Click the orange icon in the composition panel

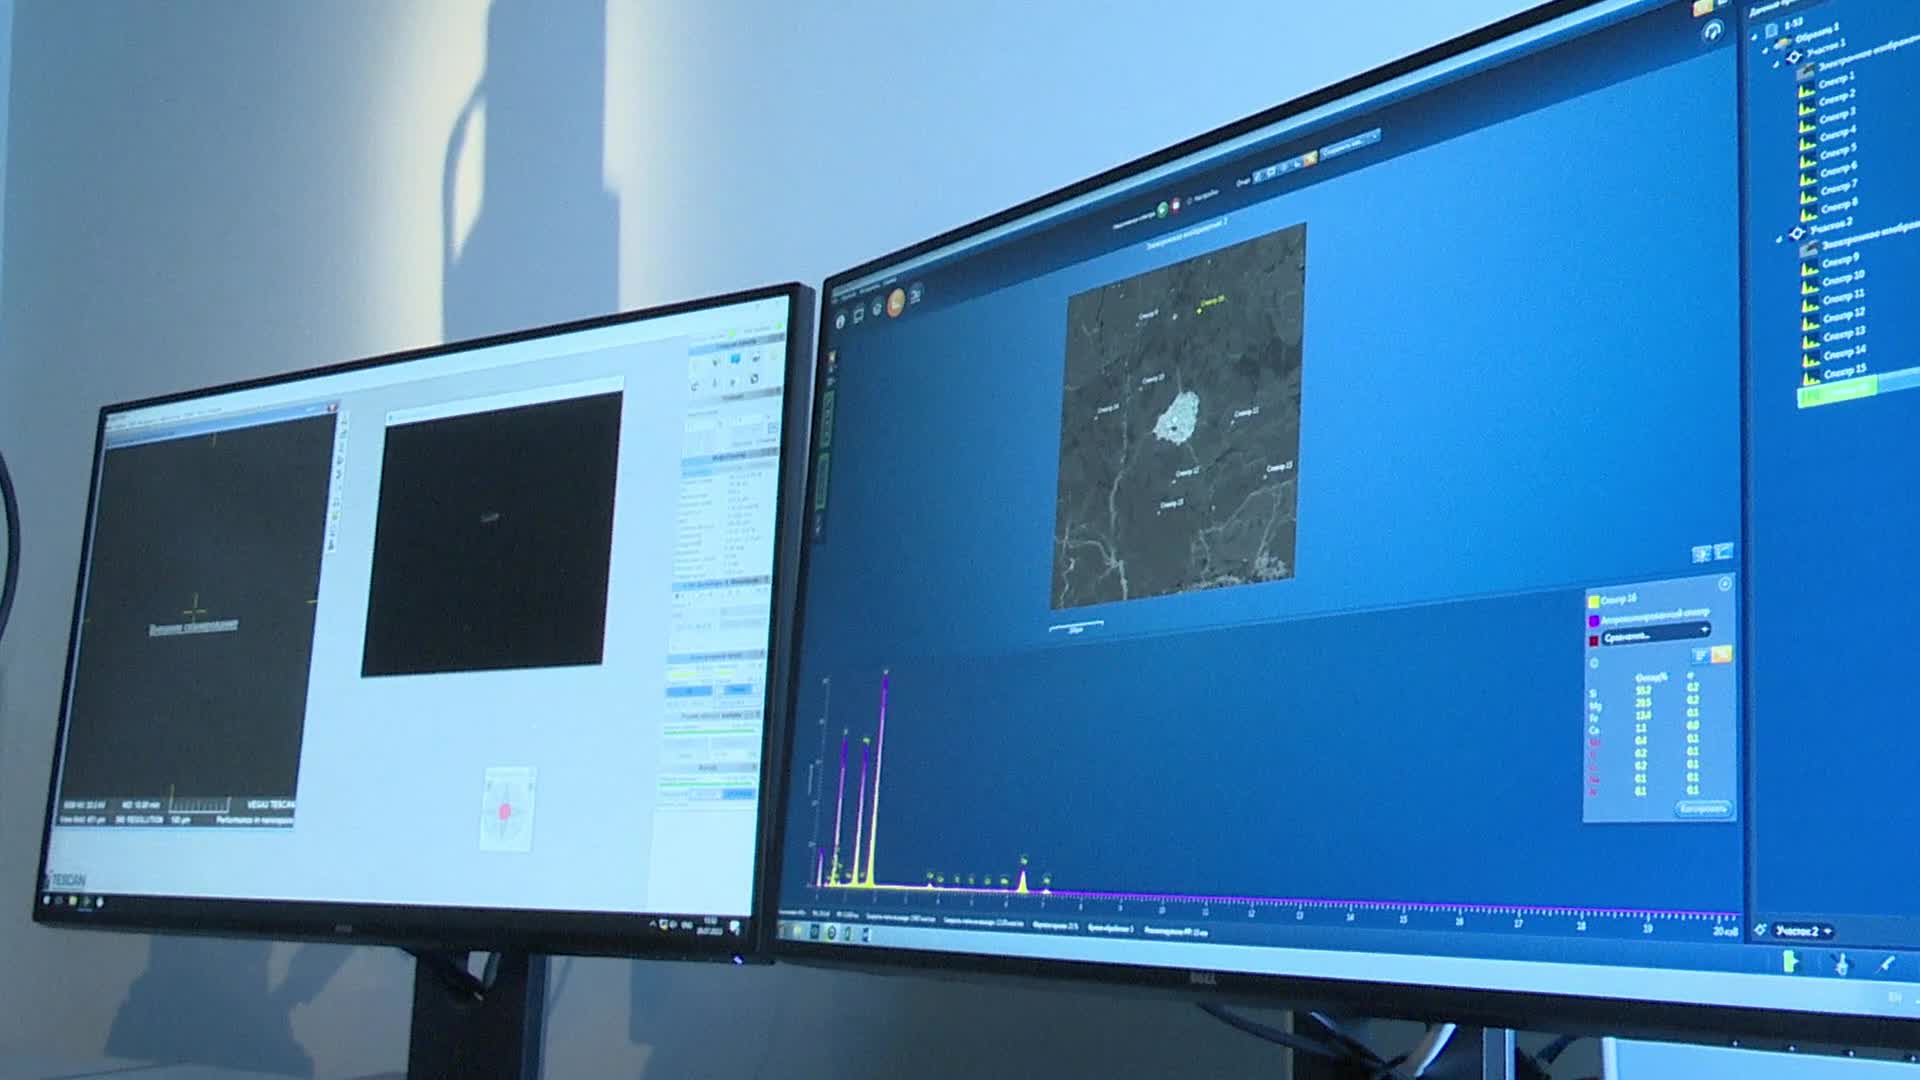pos(1721,654)
